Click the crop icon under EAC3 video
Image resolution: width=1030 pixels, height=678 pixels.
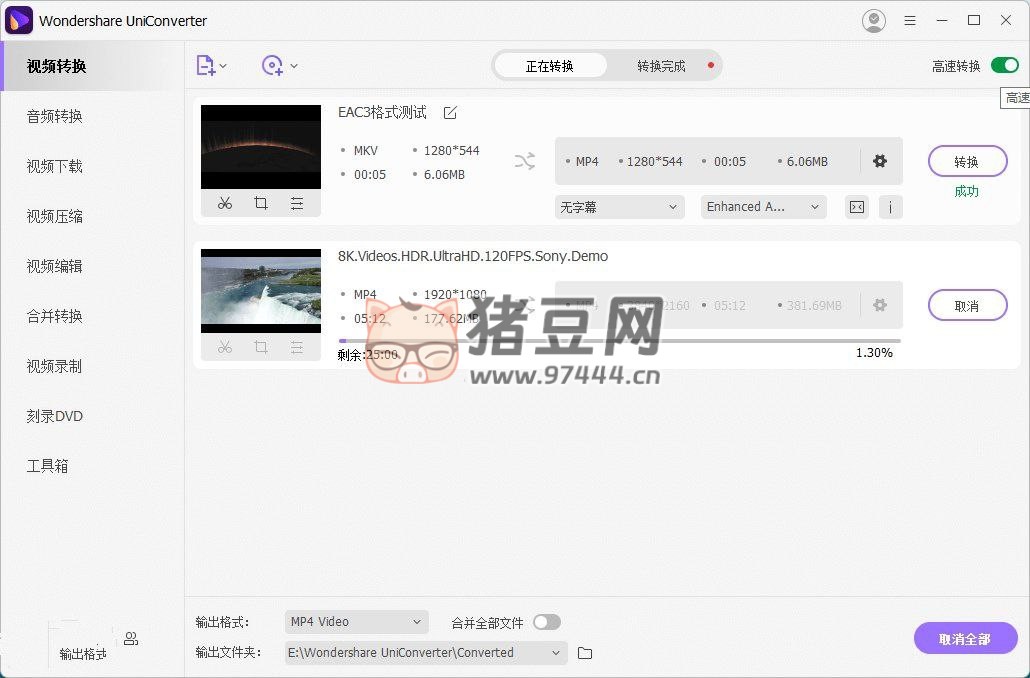[x=261, y=203]
